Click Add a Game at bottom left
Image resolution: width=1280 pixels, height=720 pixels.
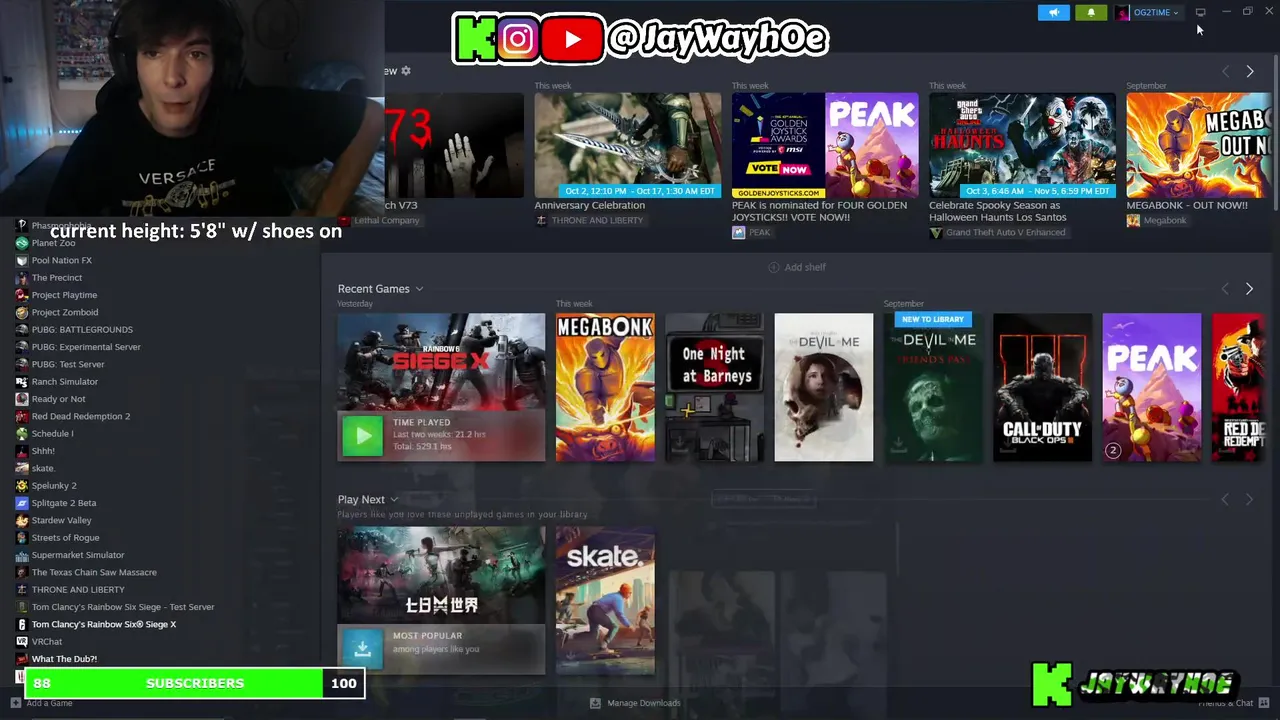42,703
